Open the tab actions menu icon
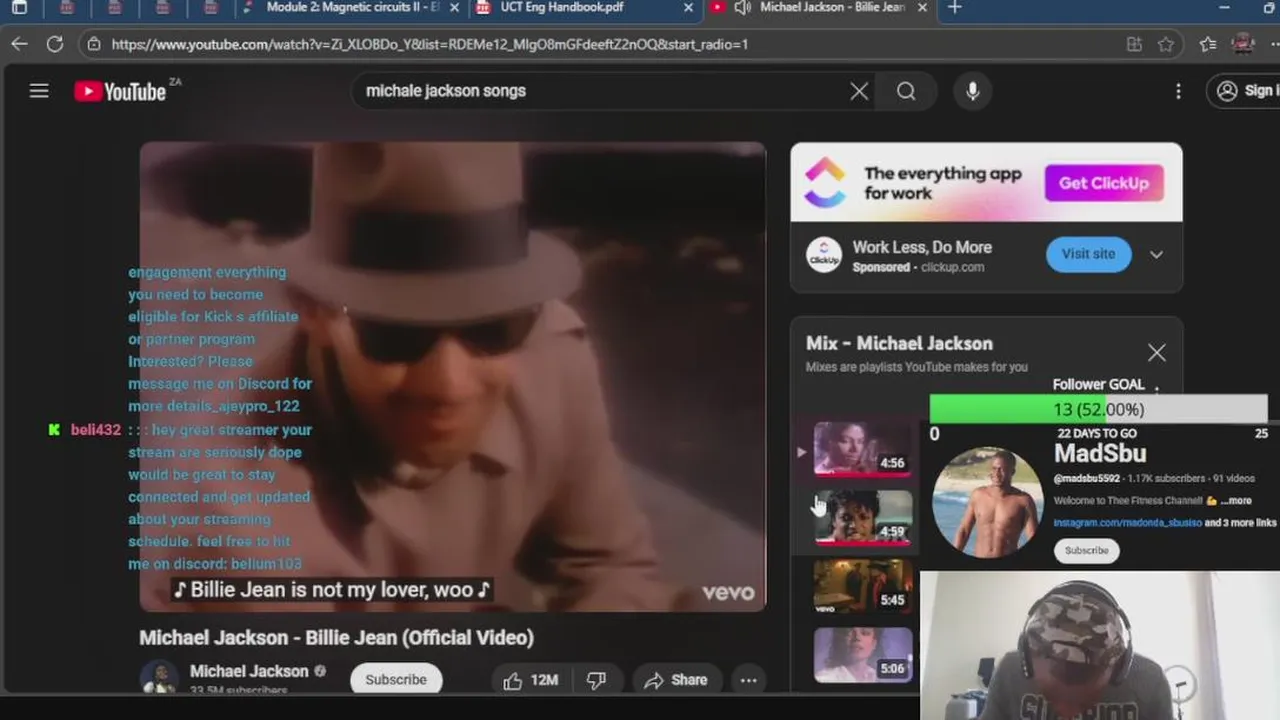This screenshot has width=1280, height=720. [19, 8]
